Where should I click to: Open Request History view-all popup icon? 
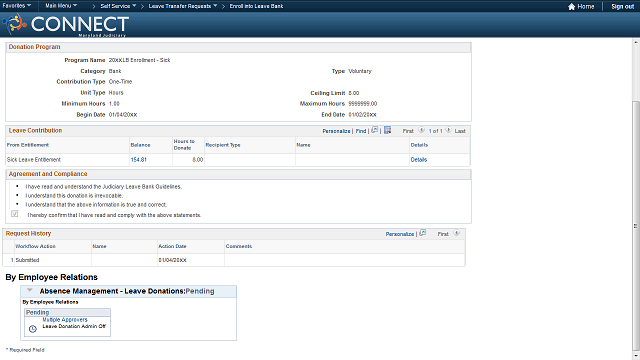tap(423, 233)
